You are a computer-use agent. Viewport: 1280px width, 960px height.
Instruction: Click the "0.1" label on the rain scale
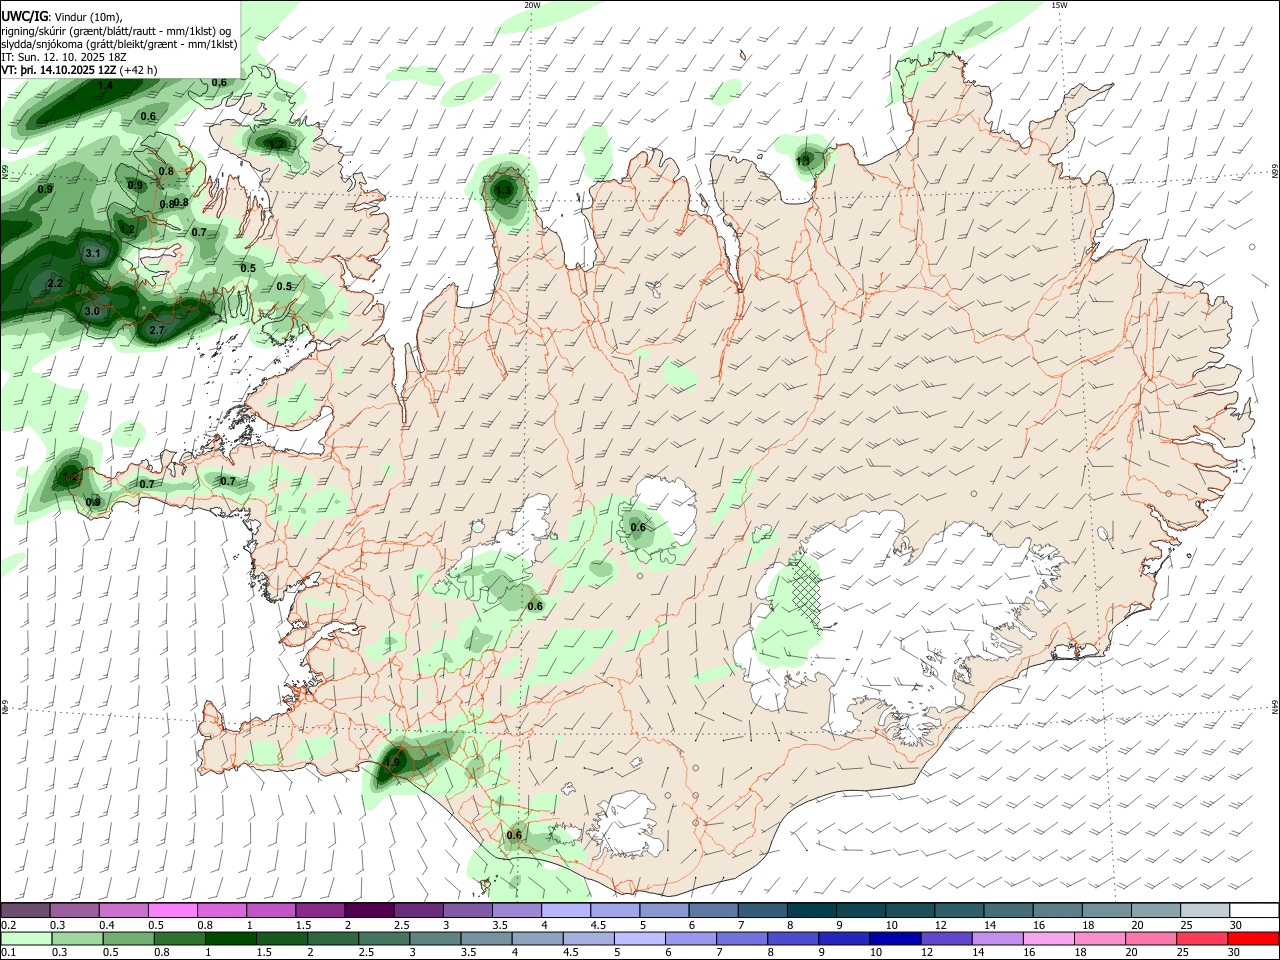[x=8, y=953]
